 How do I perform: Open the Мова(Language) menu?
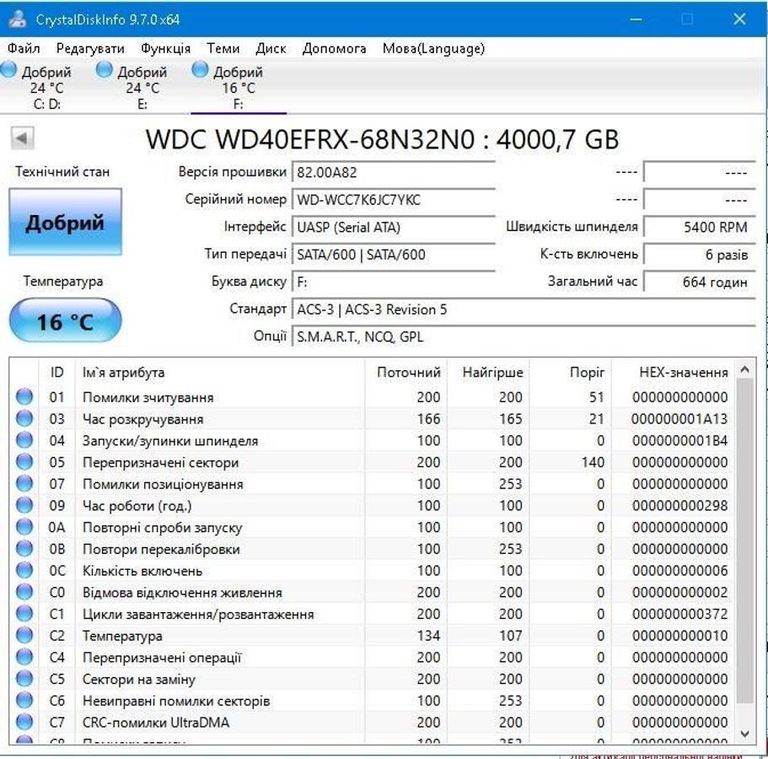434,48
